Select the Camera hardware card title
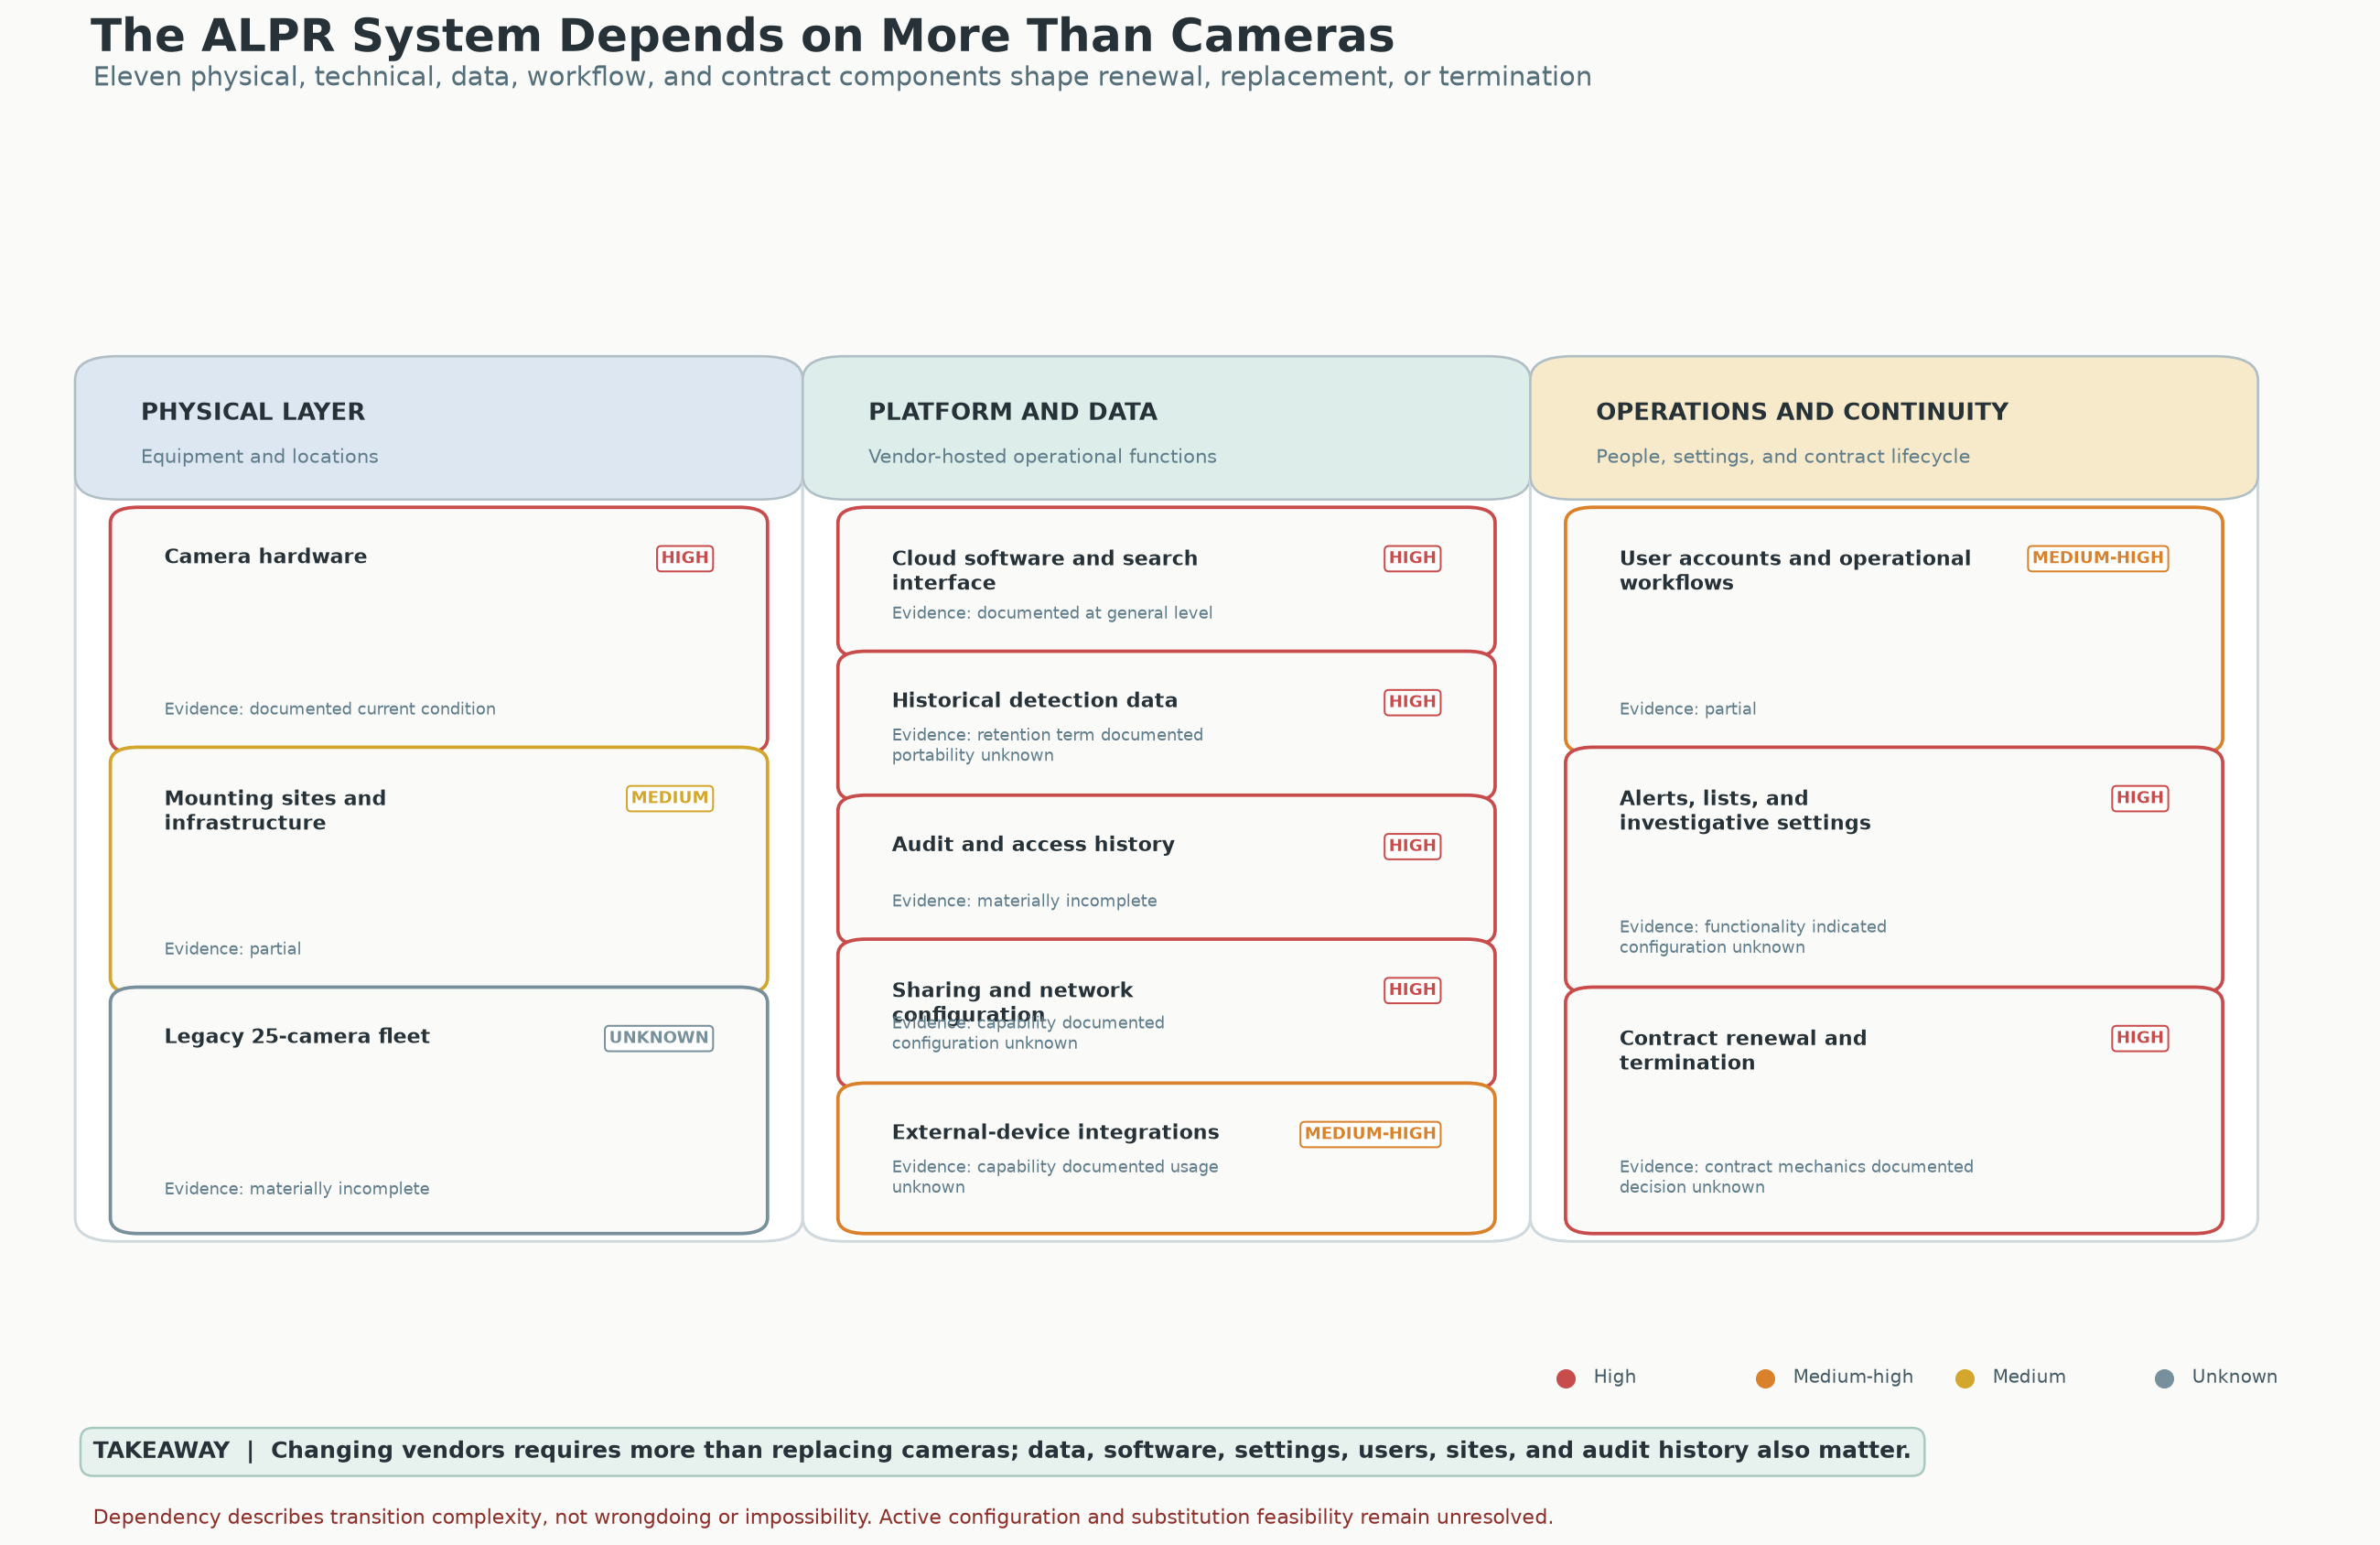The width and height of the screenshot is (2380, 1545). pyautogui.click(x=265, y=557)
